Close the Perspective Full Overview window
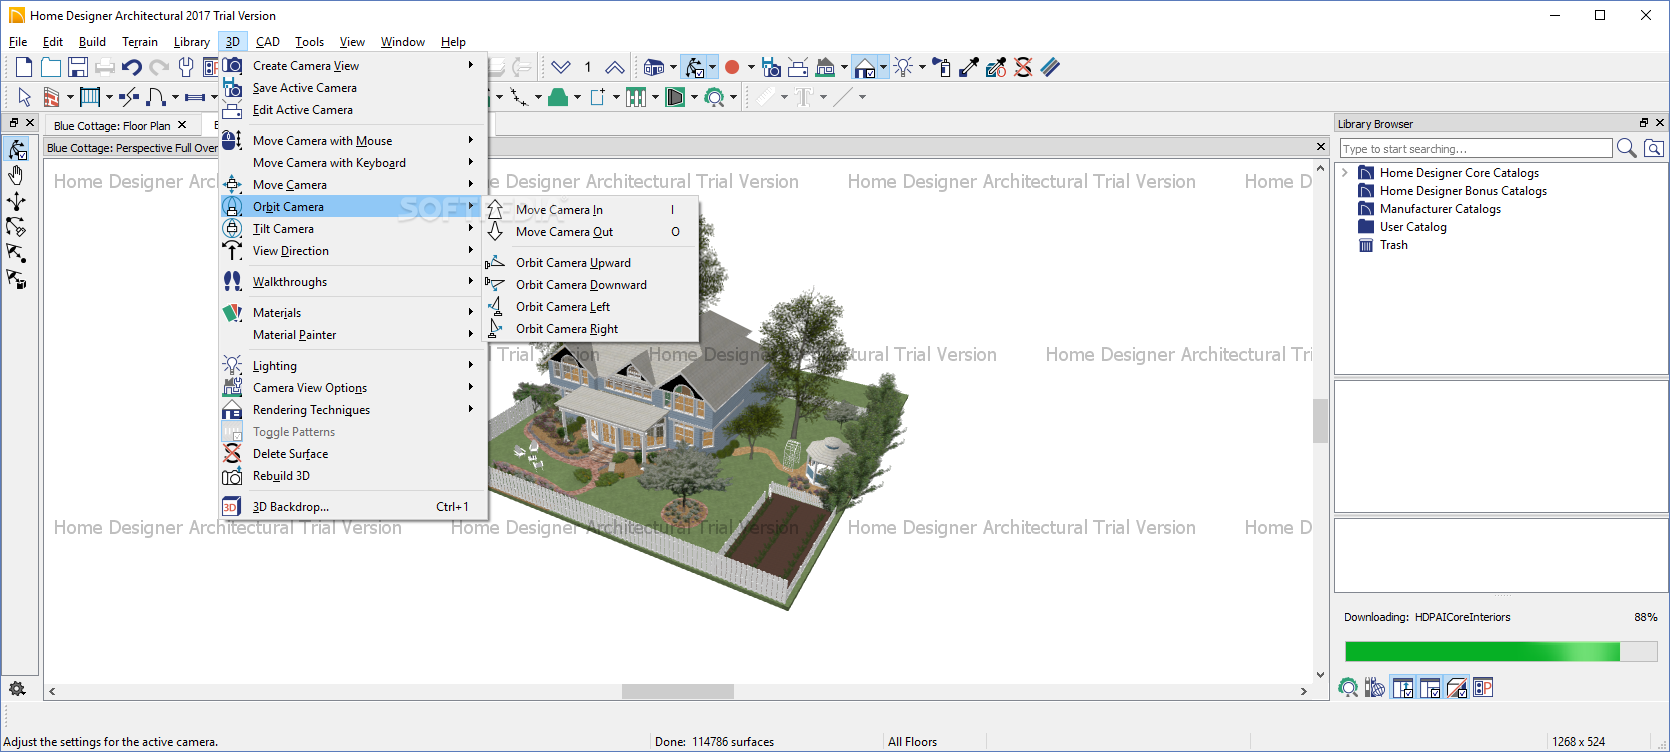 [1321, 147]
